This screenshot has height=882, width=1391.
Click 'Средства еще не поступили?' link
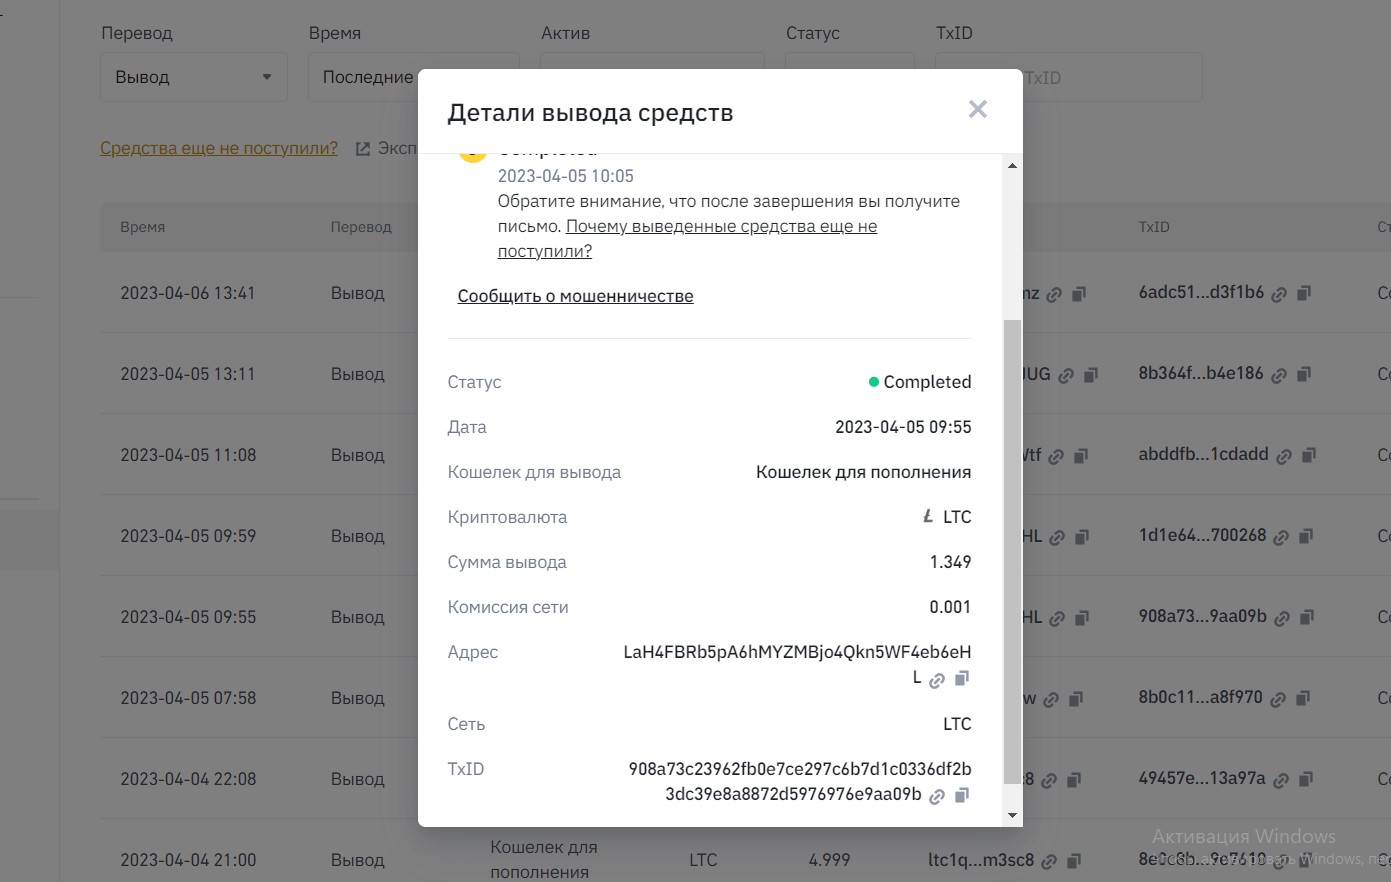click(219, 148)
